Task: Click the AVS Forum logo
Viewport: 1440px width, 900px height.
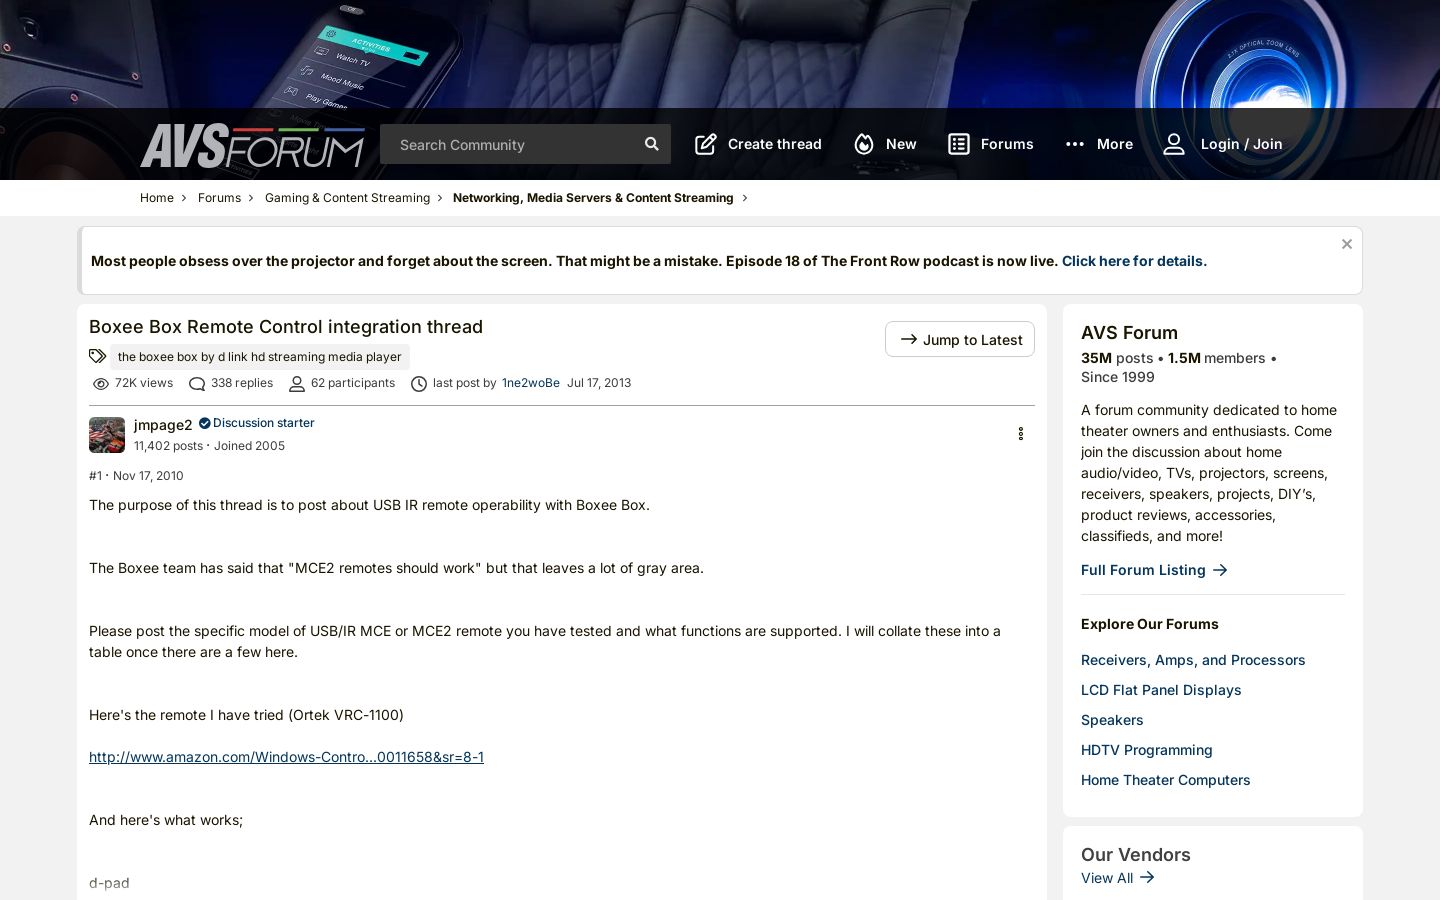Action: click(253, 145)
